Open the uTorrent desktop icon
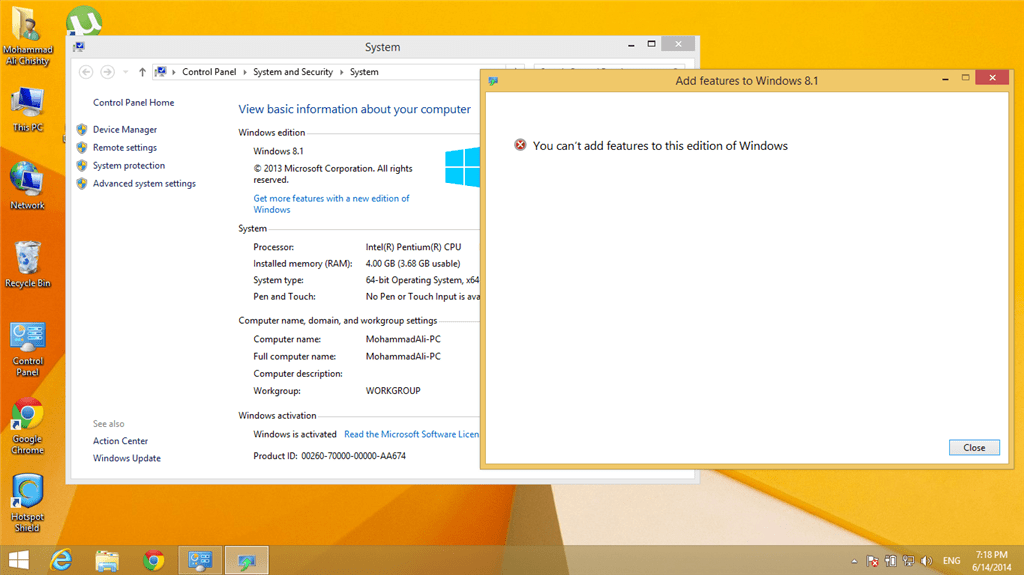Image resolution: width=1024 pixels, height=575 pixels. click(84, 20)
